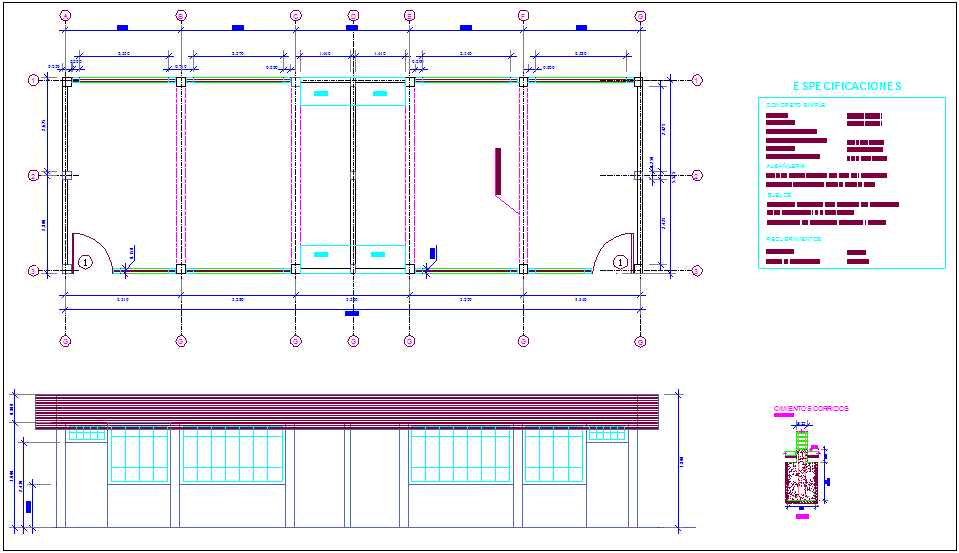Select the ALBAÑILERIA section heading
The image size is (959, 553).
coord(785,166)
